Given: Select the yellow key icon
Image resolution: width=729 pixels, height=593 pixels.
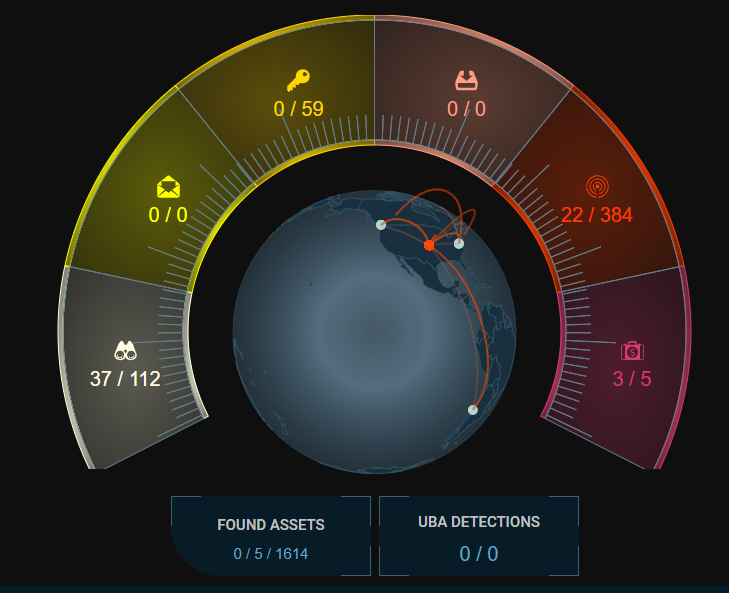Looking at the screenshot, I should coord(299,80).
